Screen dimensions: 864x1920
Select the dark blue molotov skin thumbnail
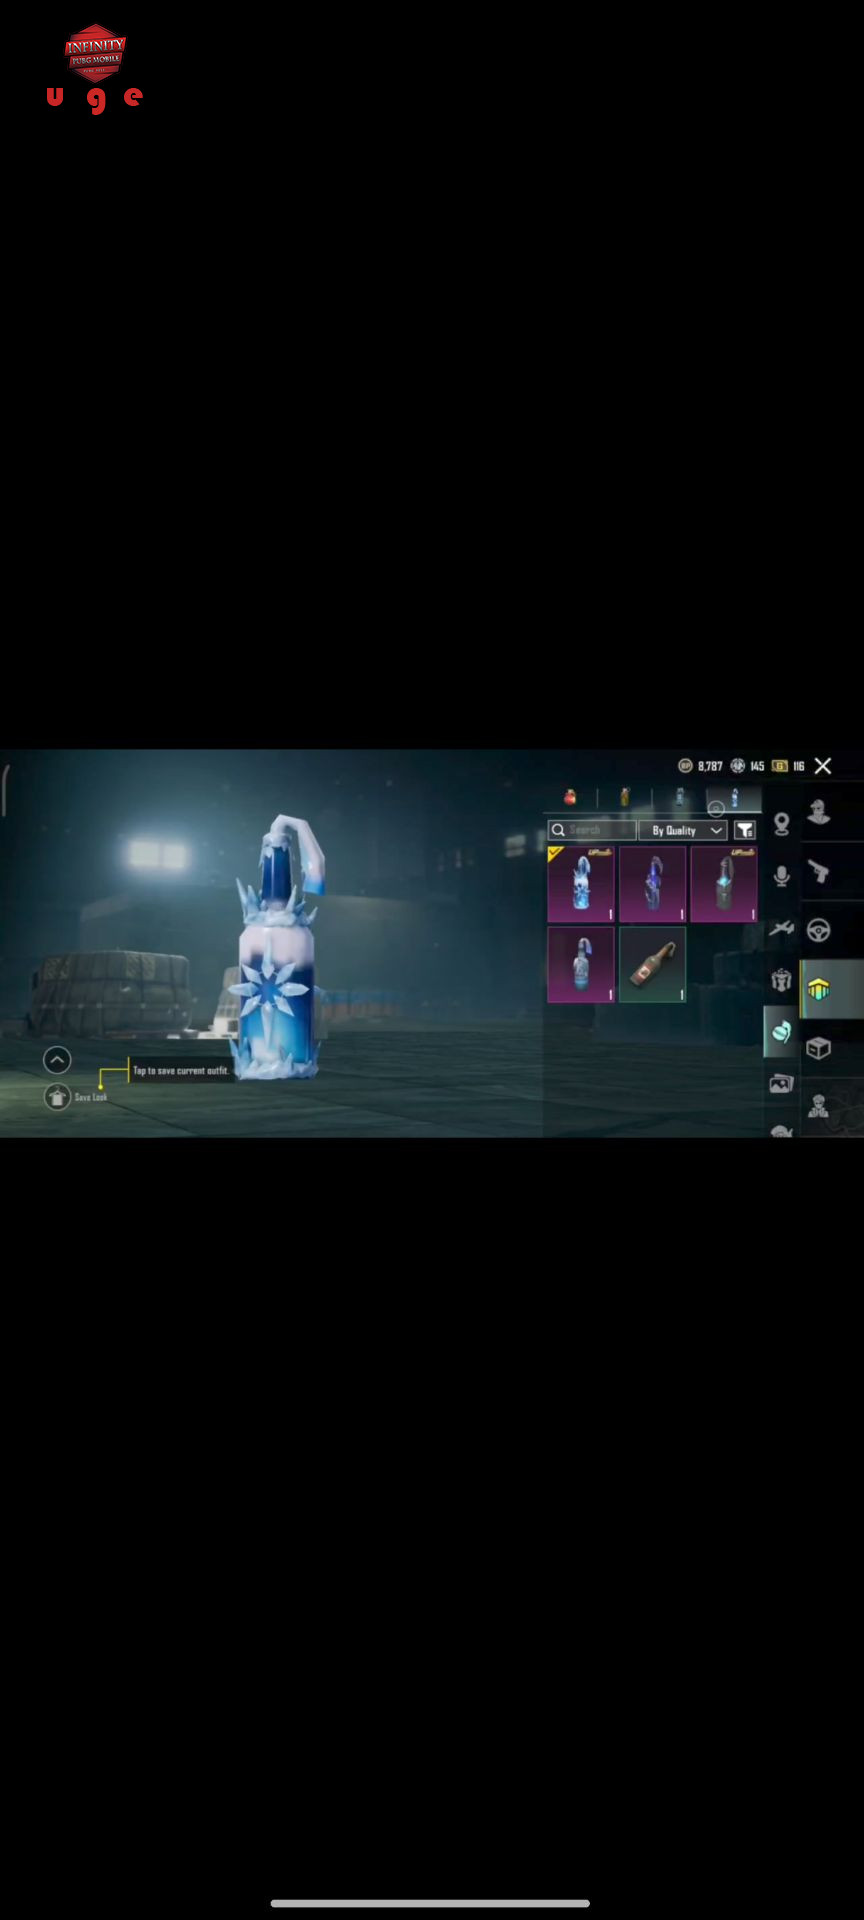coord(653,884)
